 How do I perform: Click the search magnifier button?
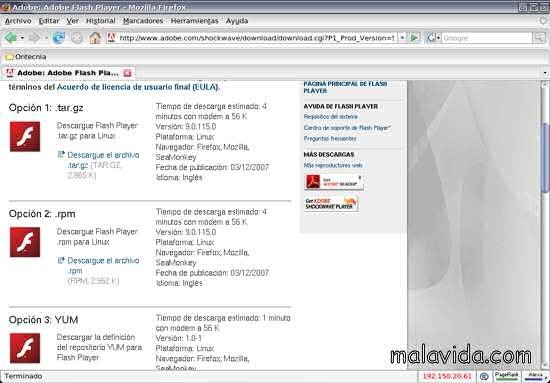pos(539,38)
